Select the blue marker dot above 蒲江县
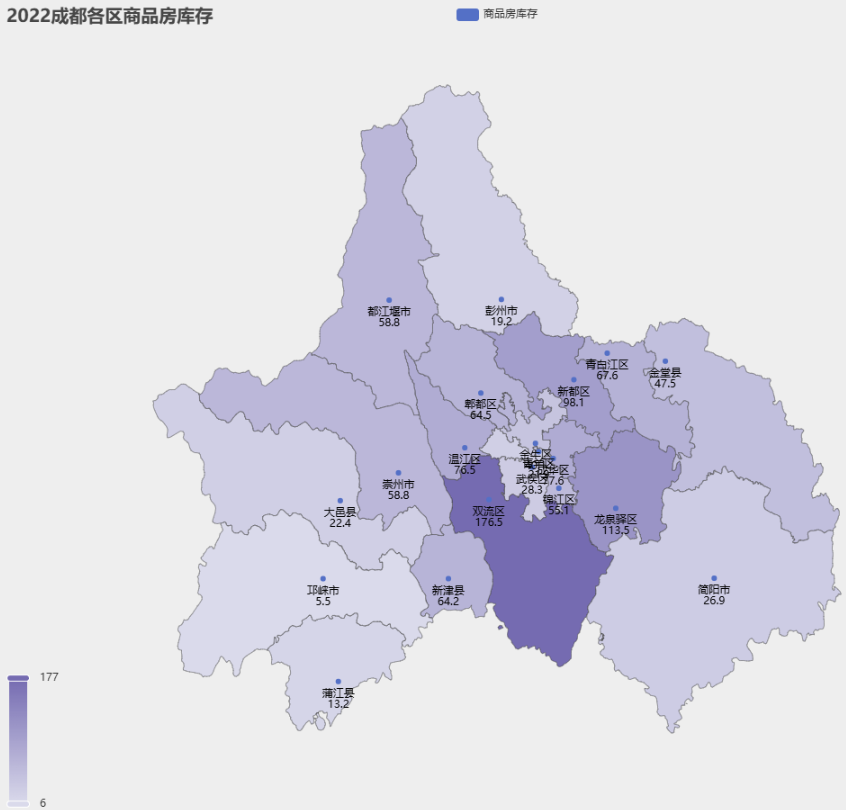 pyautogui.click(x=338, y=682)
